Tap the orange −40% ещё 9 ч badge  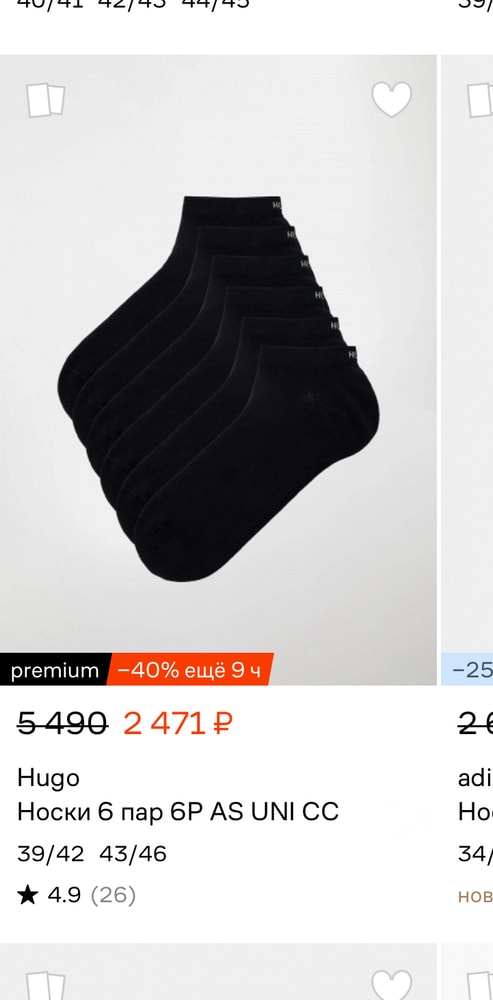coord(190,670)
